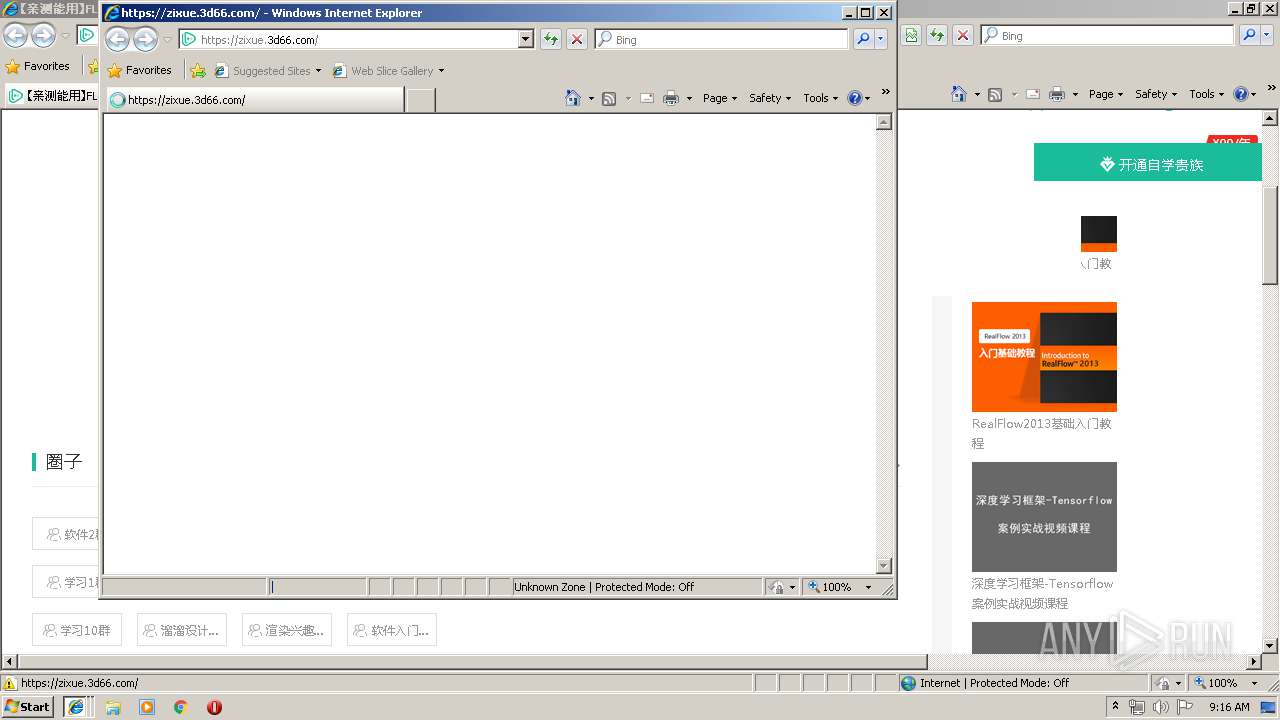Image resolution: width=1280 pixels, height=720 pixels.
Task: Click Print icon in background IE window
Action: coord(1057,94)
